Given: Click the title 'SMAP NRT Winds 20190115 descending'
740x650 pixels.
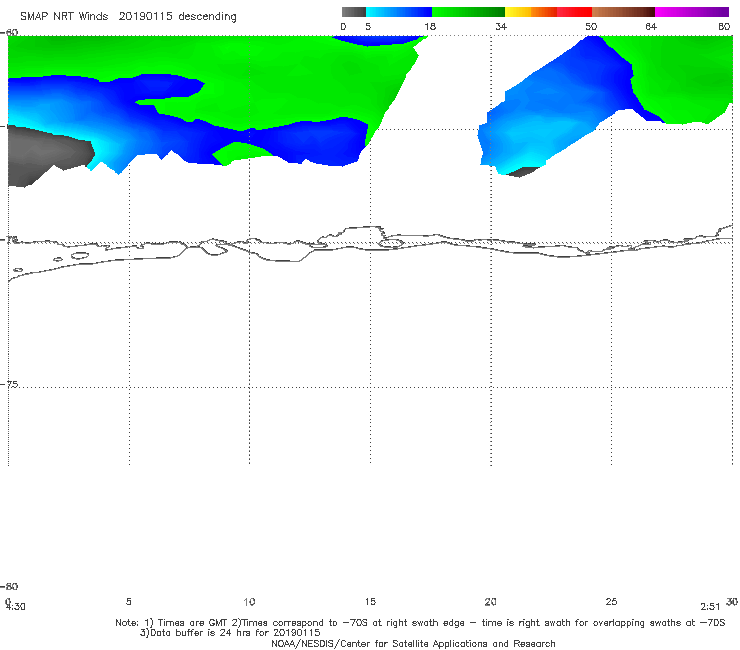Looking at the screenshot, I should (x=128, y=17).
